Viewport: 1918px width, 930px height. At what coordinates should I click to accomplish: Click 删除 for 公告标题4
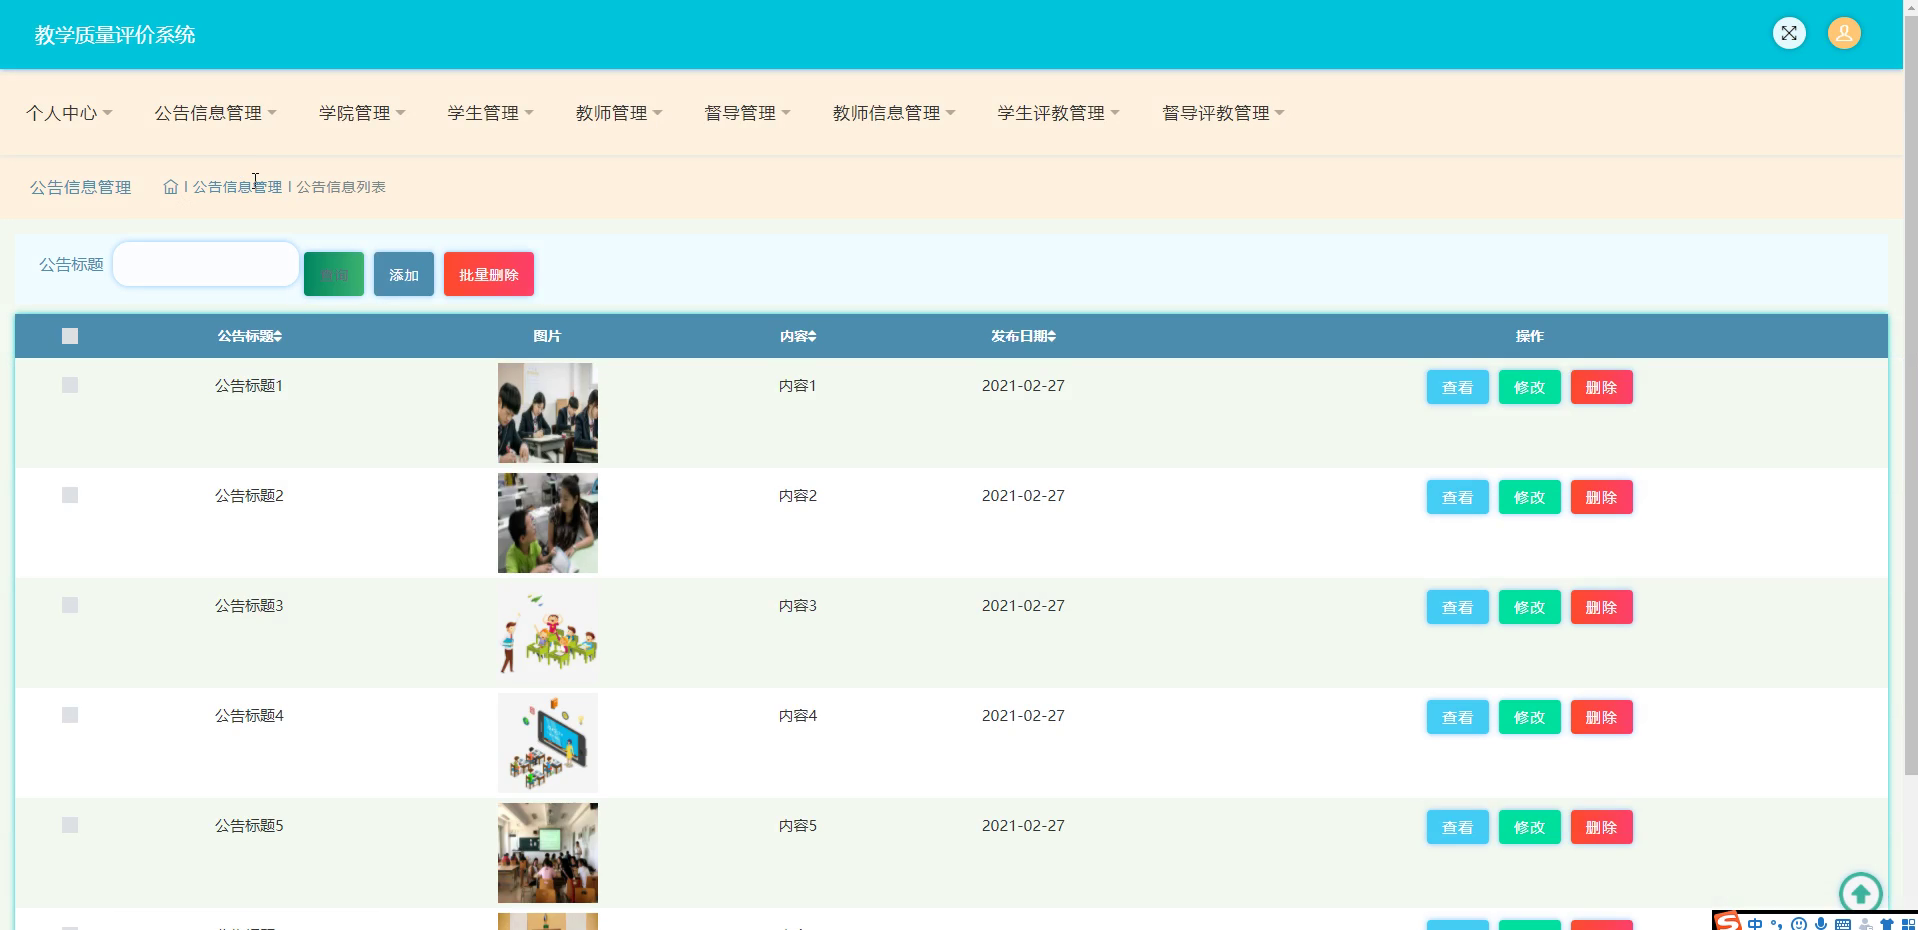point(1602,717)
